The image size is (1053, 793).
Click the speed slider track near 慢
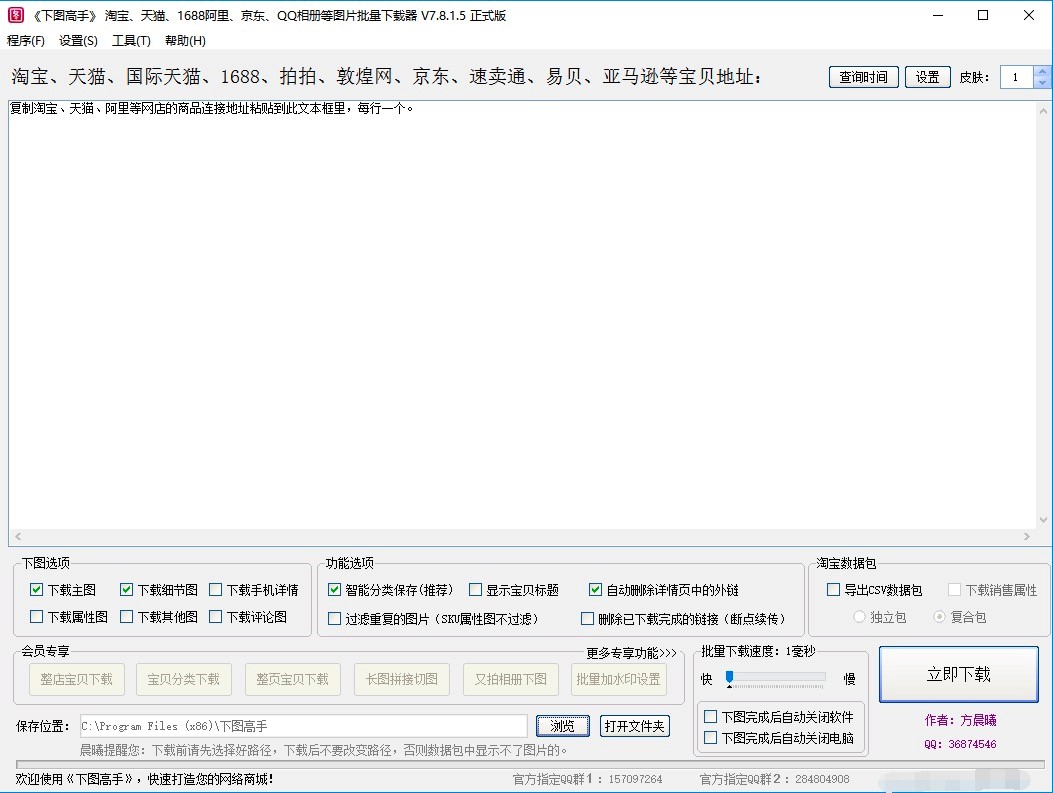[x=819, y=677]
